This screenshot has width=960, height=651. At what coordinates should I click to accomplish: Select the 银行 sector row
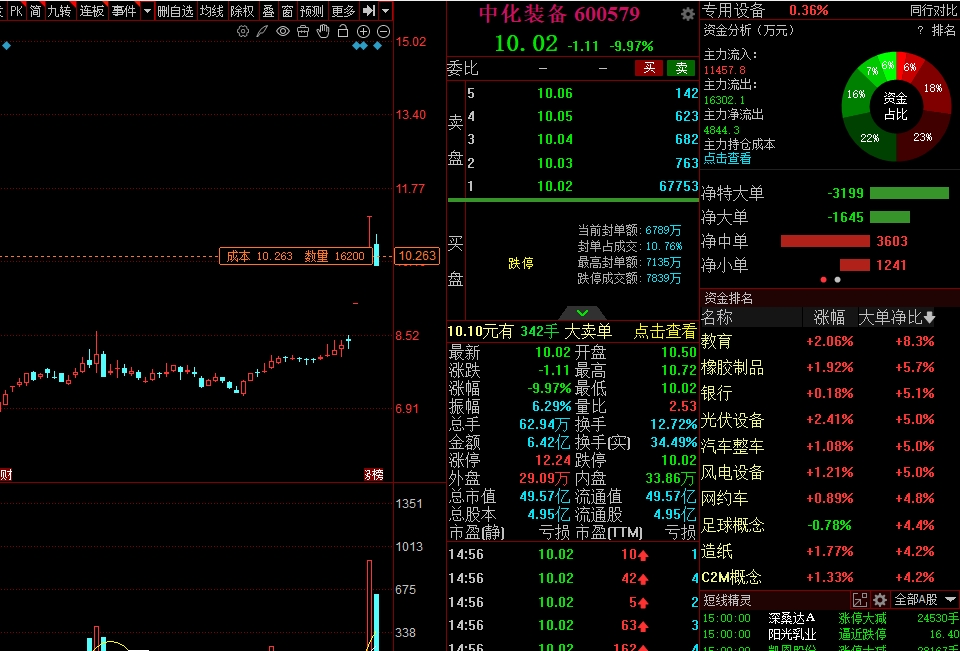click(830, 393)
